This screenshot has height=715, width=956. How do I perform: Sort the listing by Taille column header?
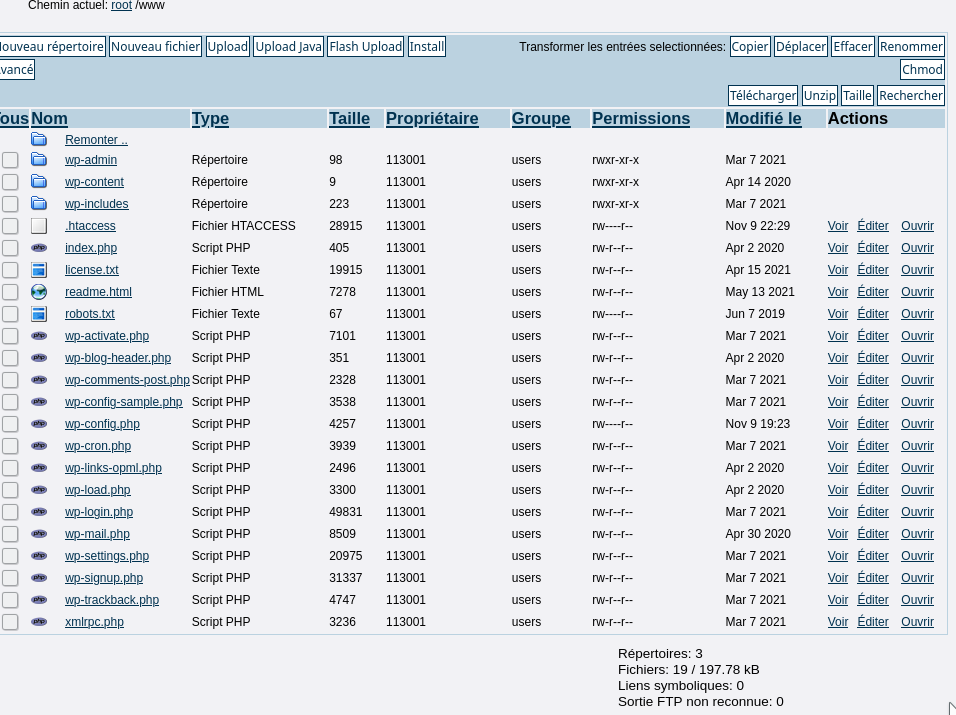pos(349,118)
